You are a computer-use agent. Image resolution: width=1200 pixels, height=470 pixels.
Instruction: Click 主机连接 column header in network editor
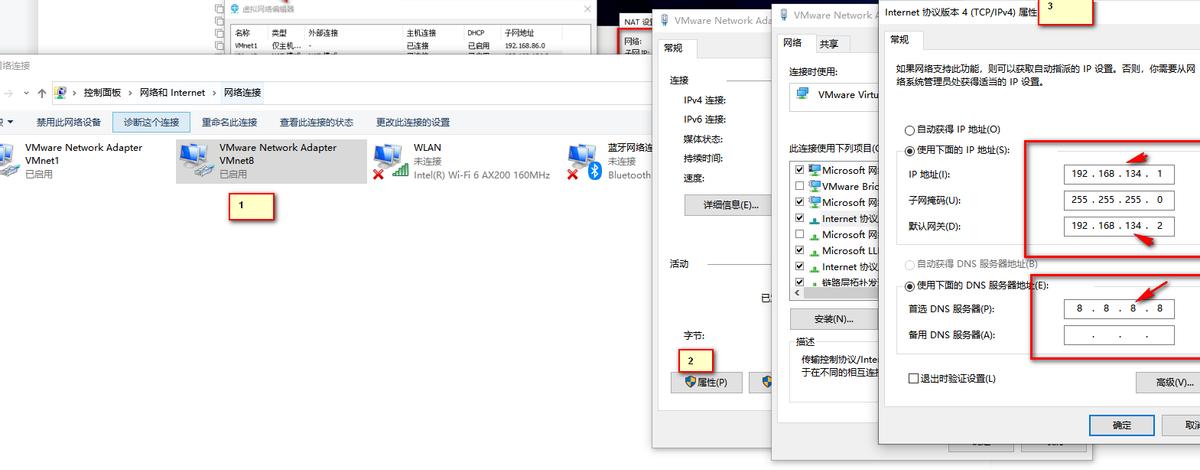pyautogui.click(x=419, y=33)
